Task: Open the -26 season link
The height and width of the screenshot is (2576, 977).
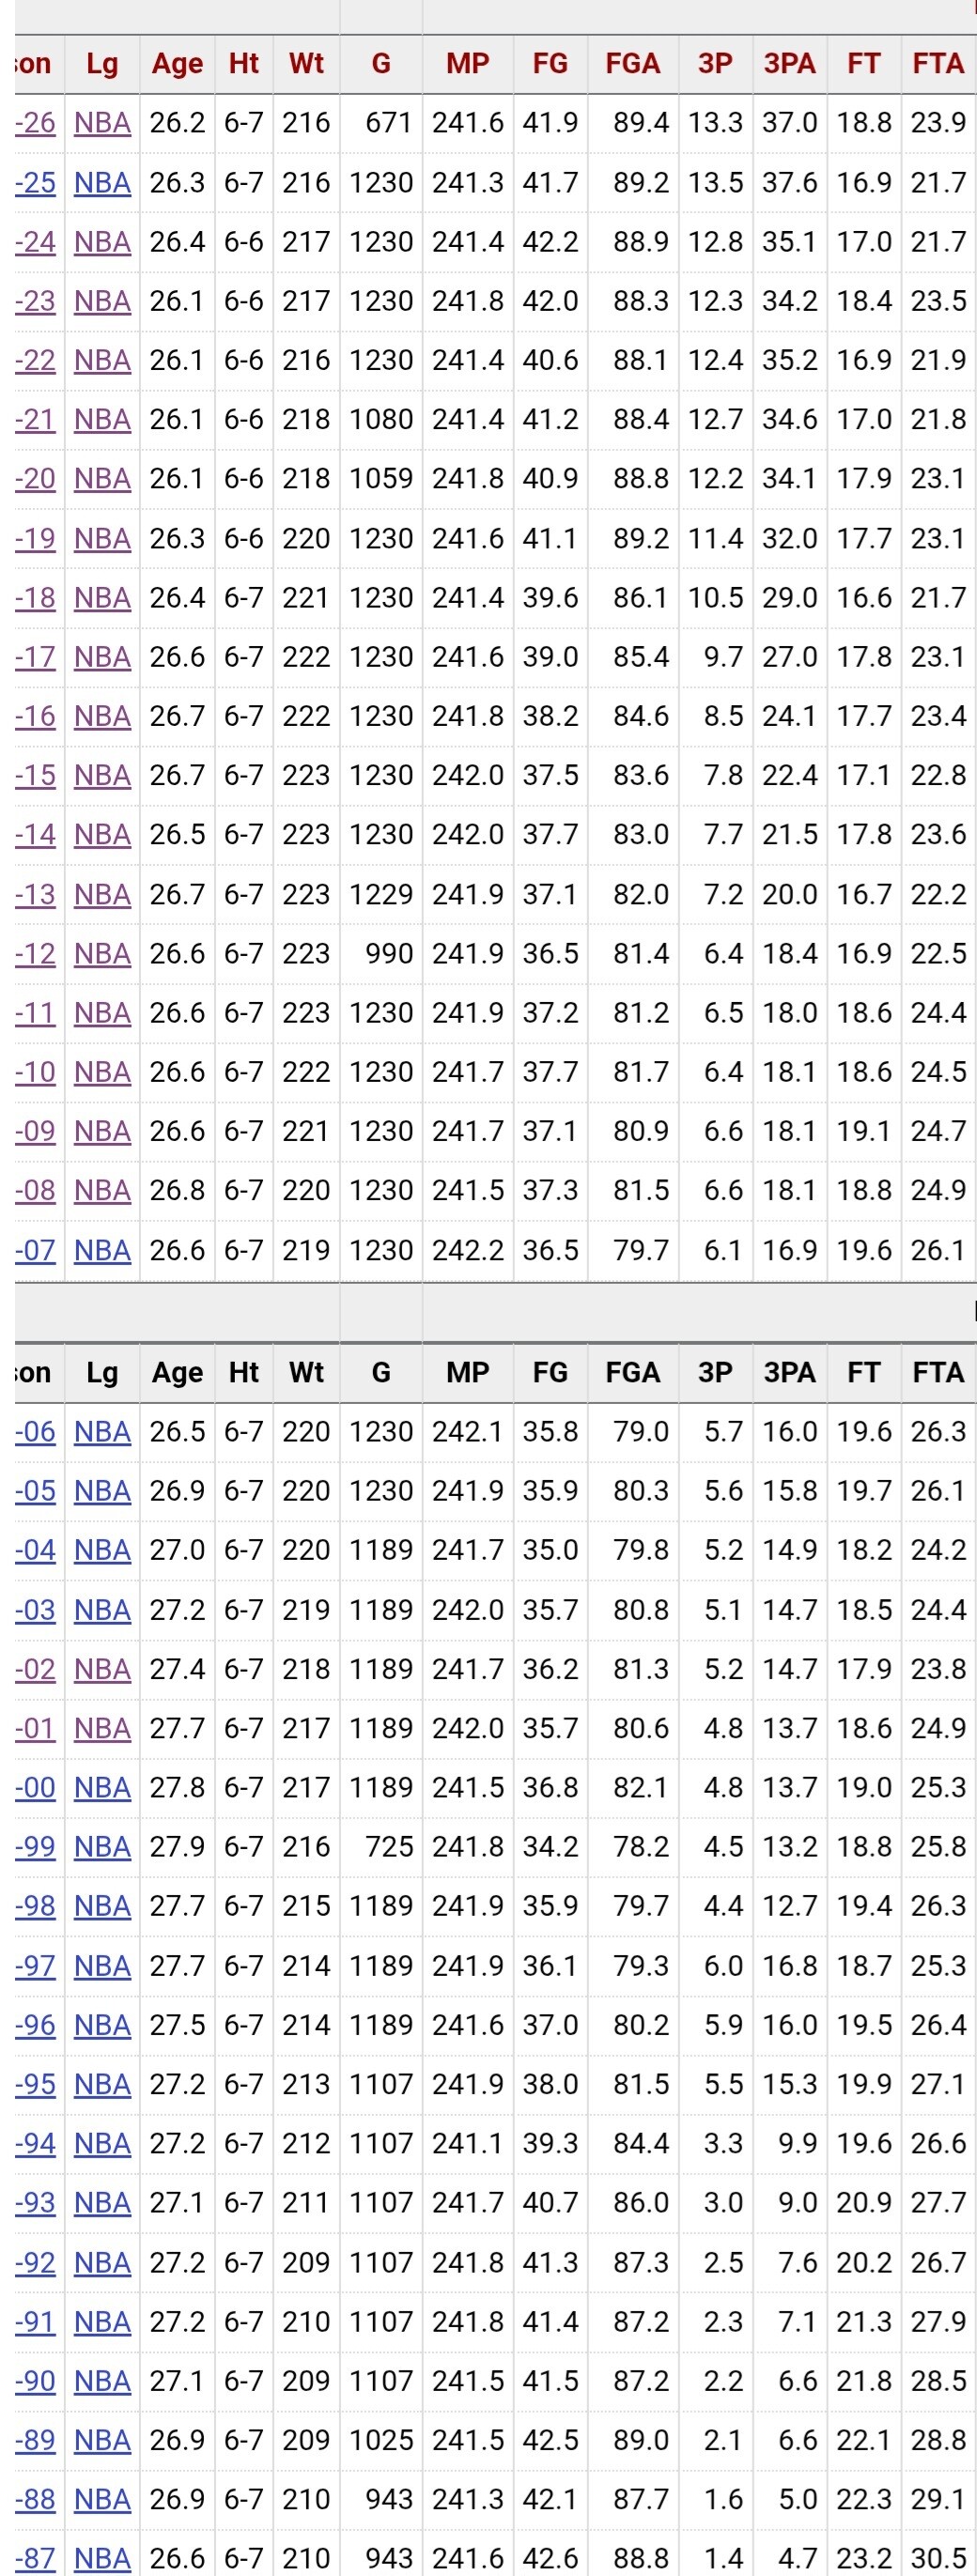Action: pos(36,123)
